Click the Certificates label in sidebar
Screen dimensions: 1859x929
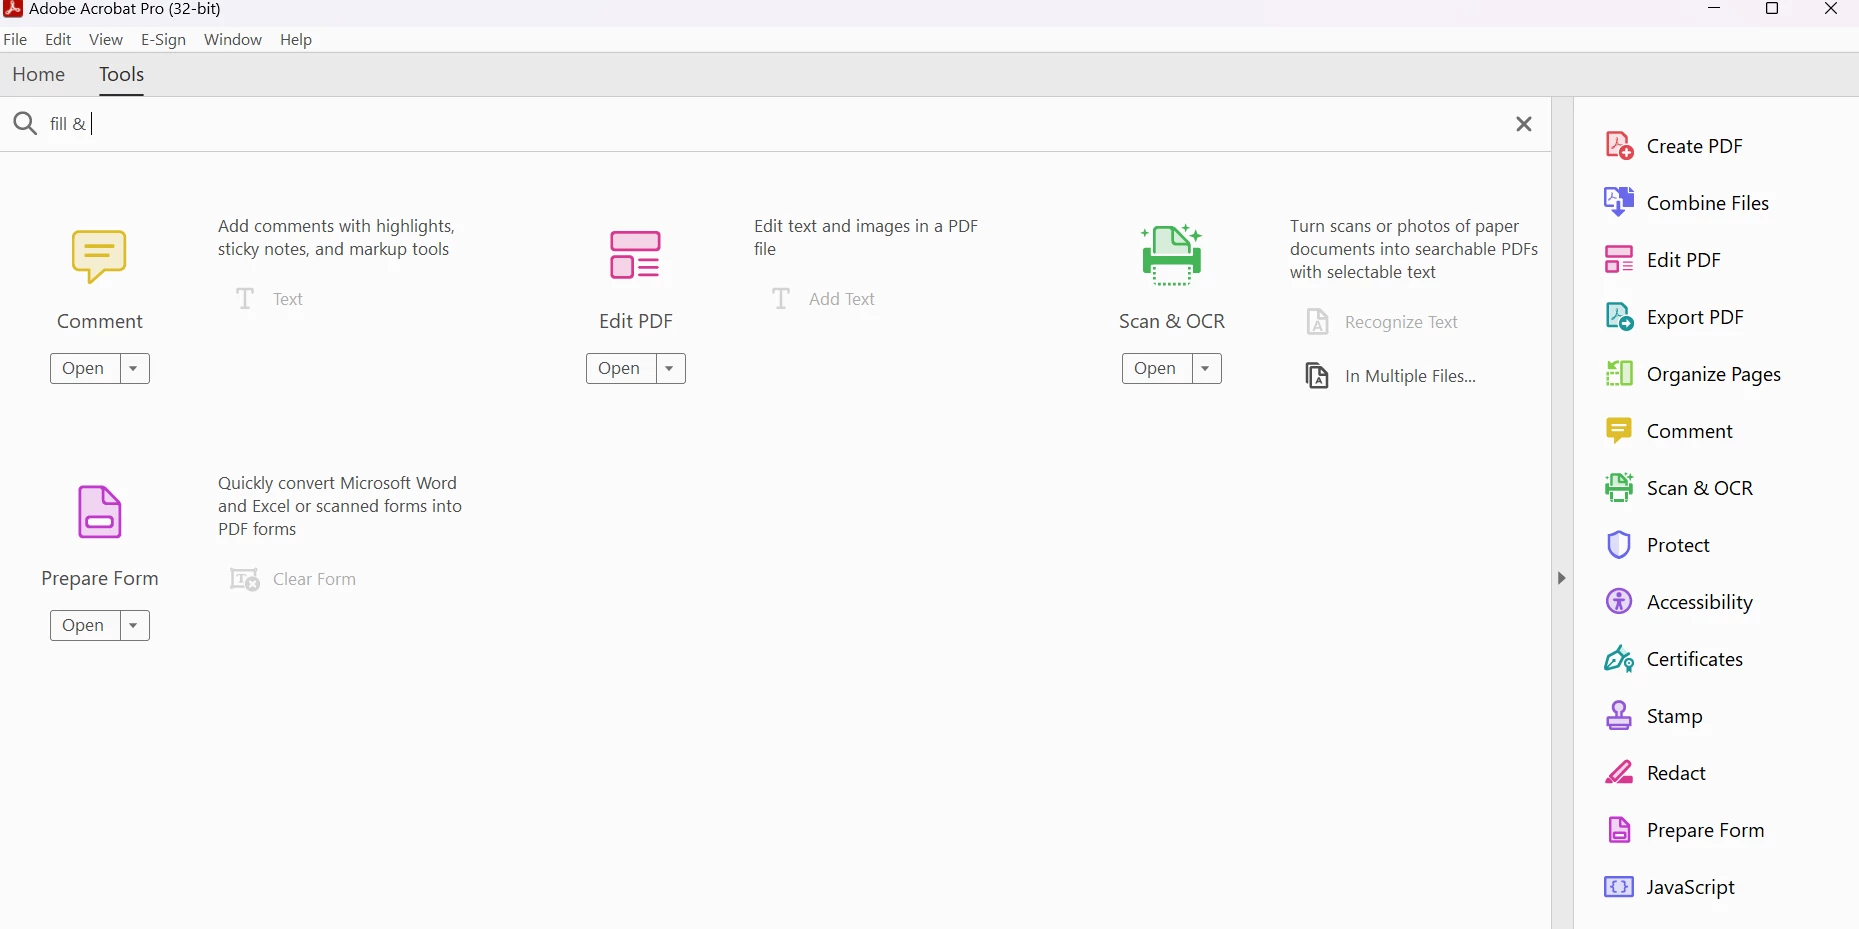[x=1695, y=659]
